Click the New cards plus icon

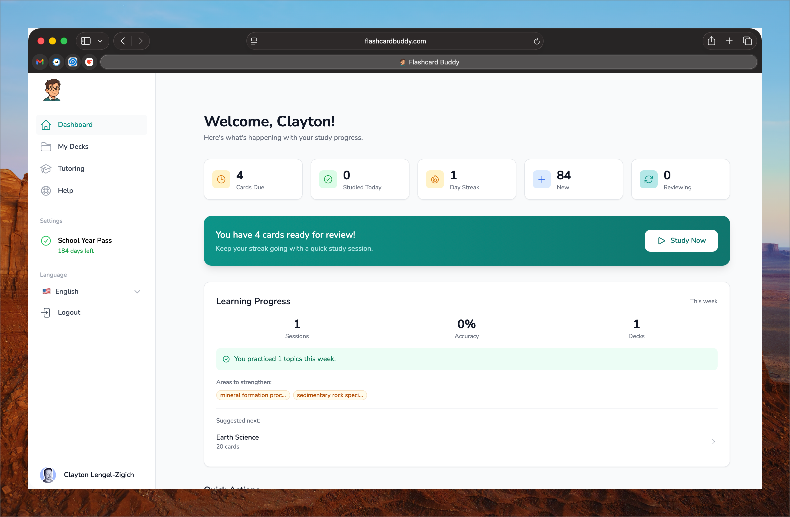pyautogui.click(x=541, y=179)
